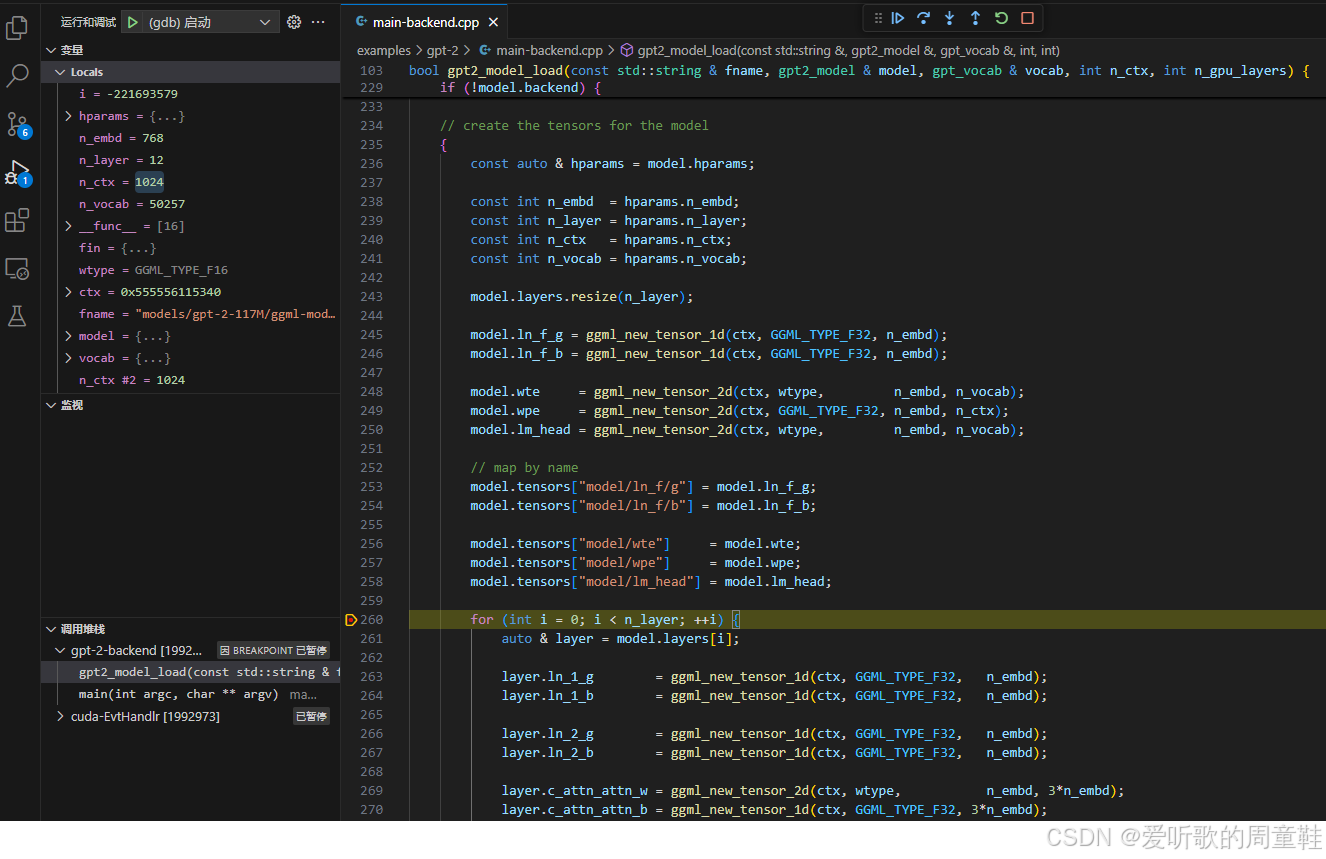
Task: Open the Run and Debug view
Action: click(17, 172)
